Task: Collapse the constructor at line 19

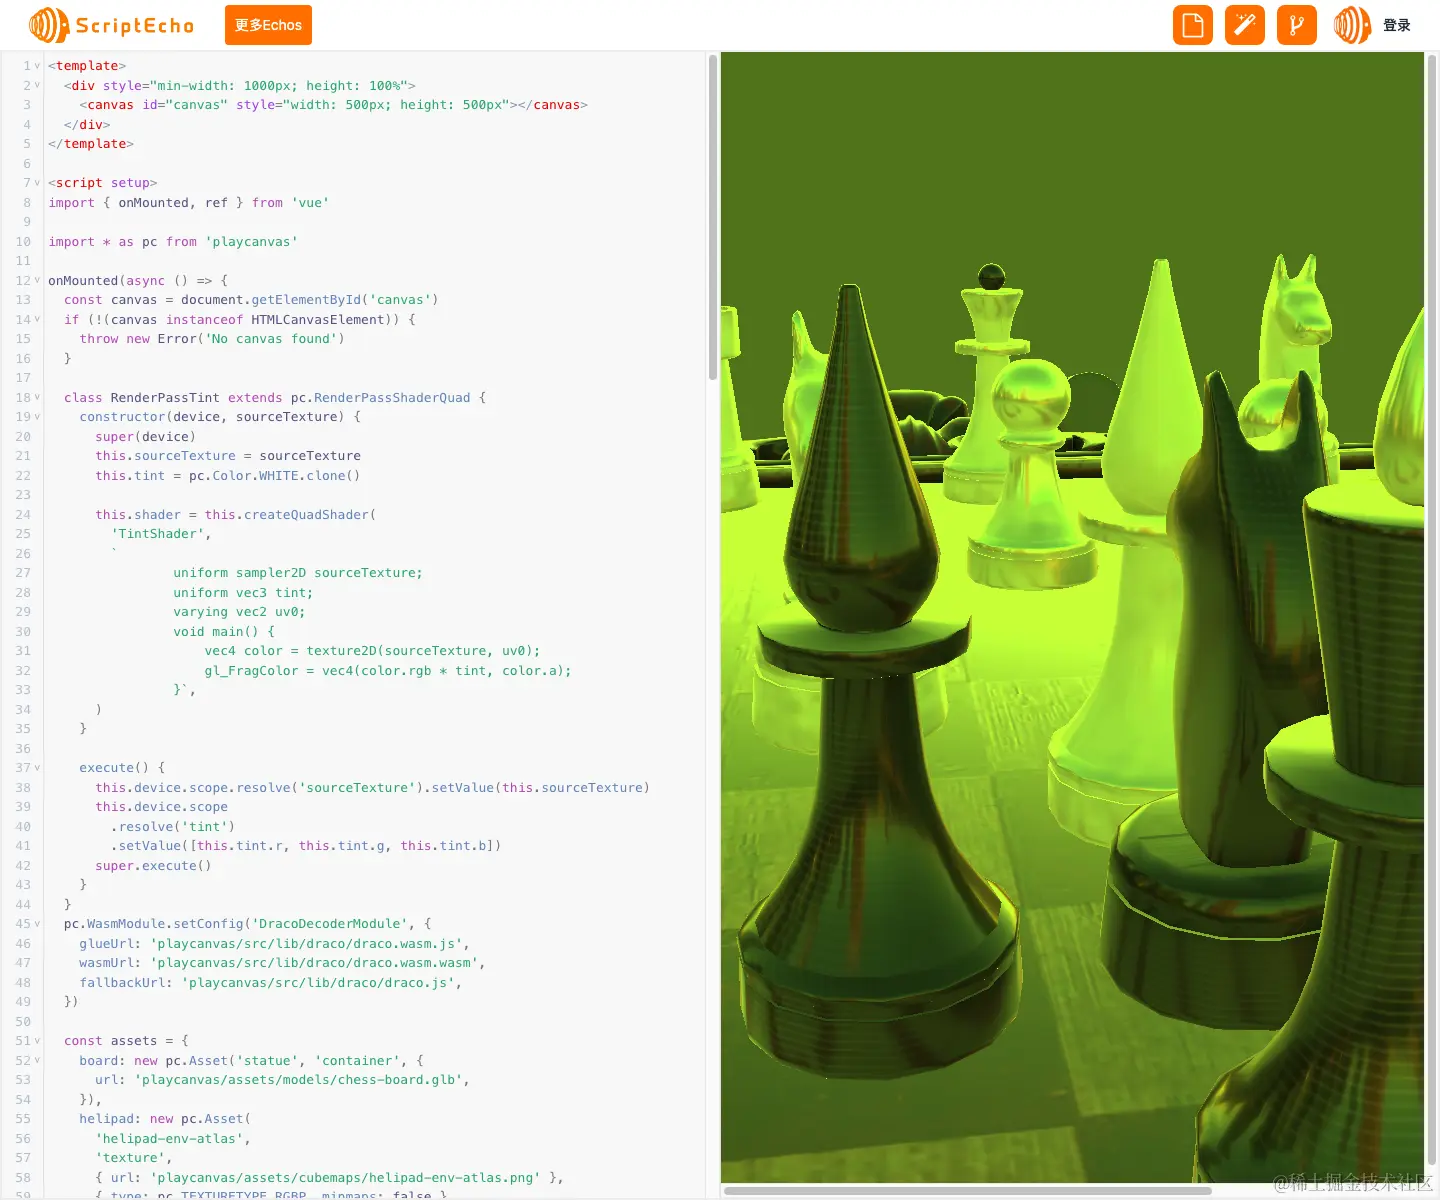Action: coord(38,417)
